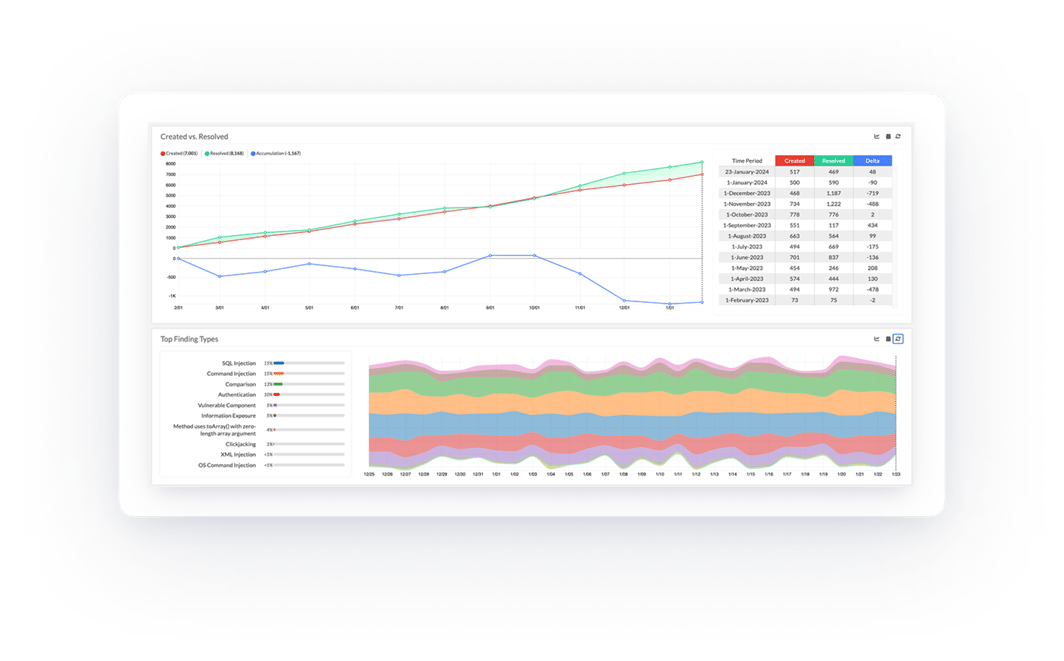Click the Top Finding Types panel title

coord(189,339)
